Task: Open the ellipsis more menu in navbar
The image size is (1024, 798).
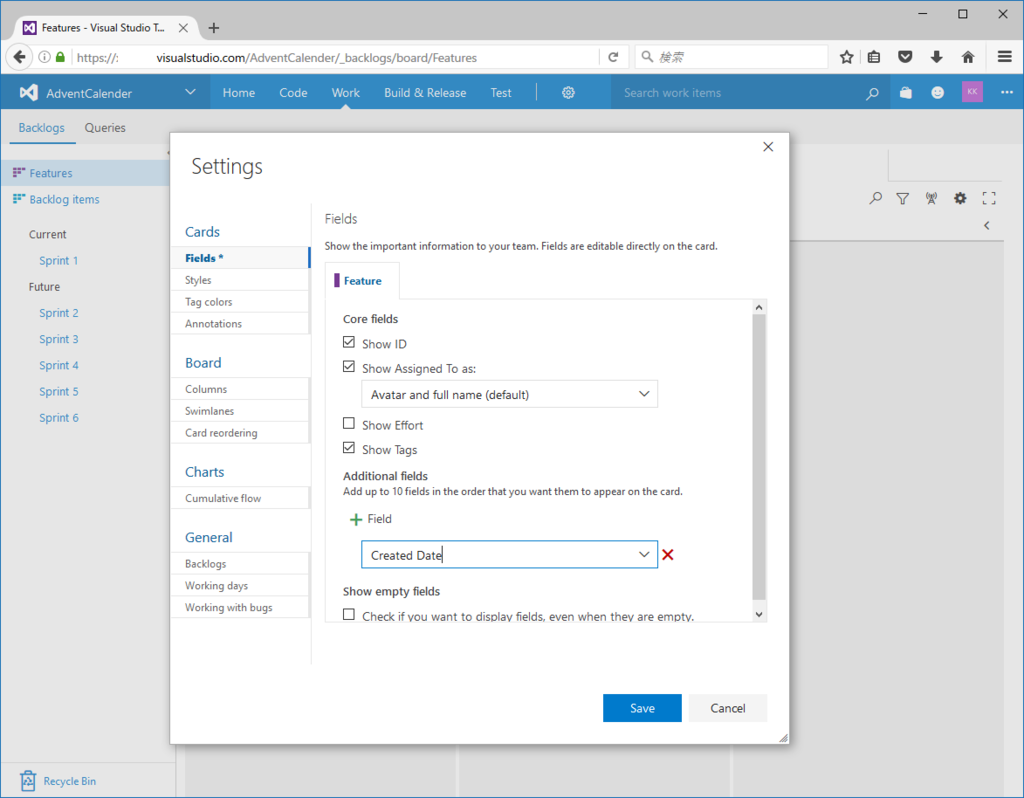Action: tap(1006, 93)
